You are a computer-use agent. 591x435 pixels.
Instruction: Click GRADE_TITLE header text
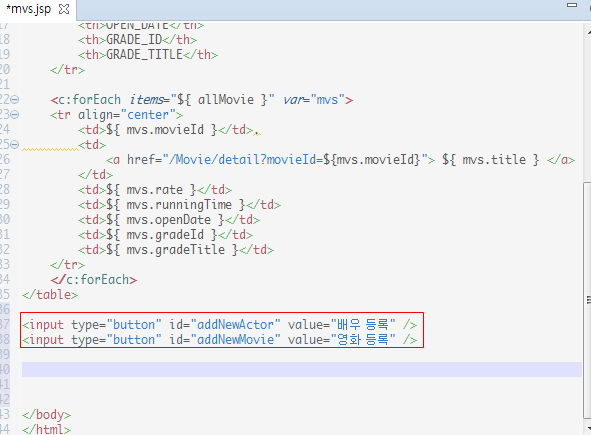(144, 55)
